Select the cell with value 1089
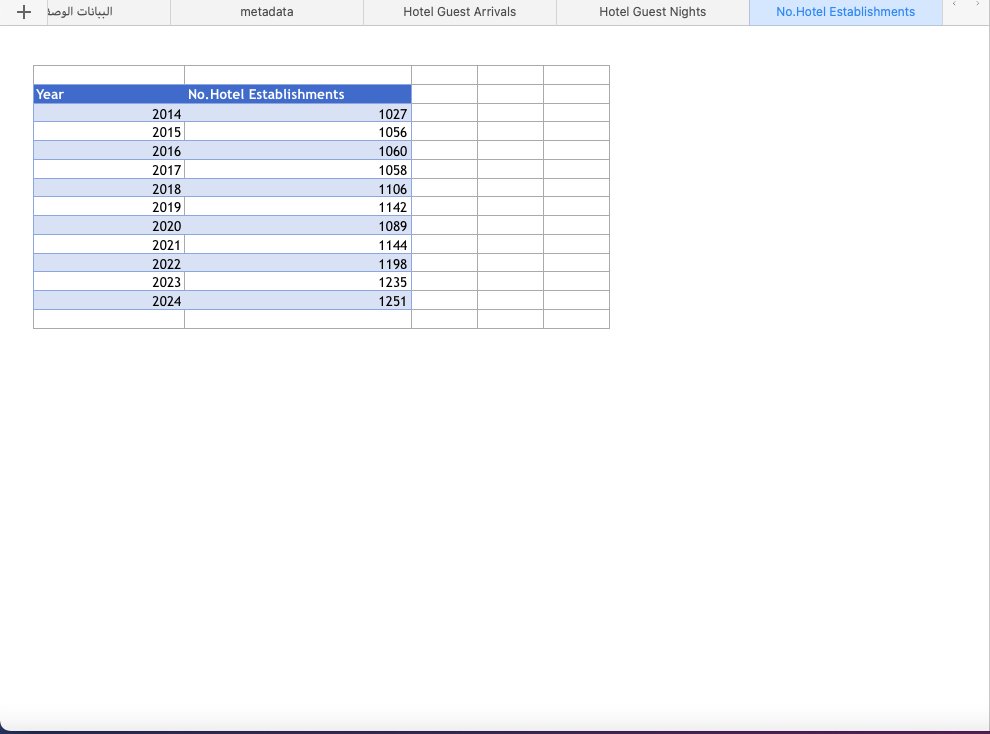 point(297,226)
